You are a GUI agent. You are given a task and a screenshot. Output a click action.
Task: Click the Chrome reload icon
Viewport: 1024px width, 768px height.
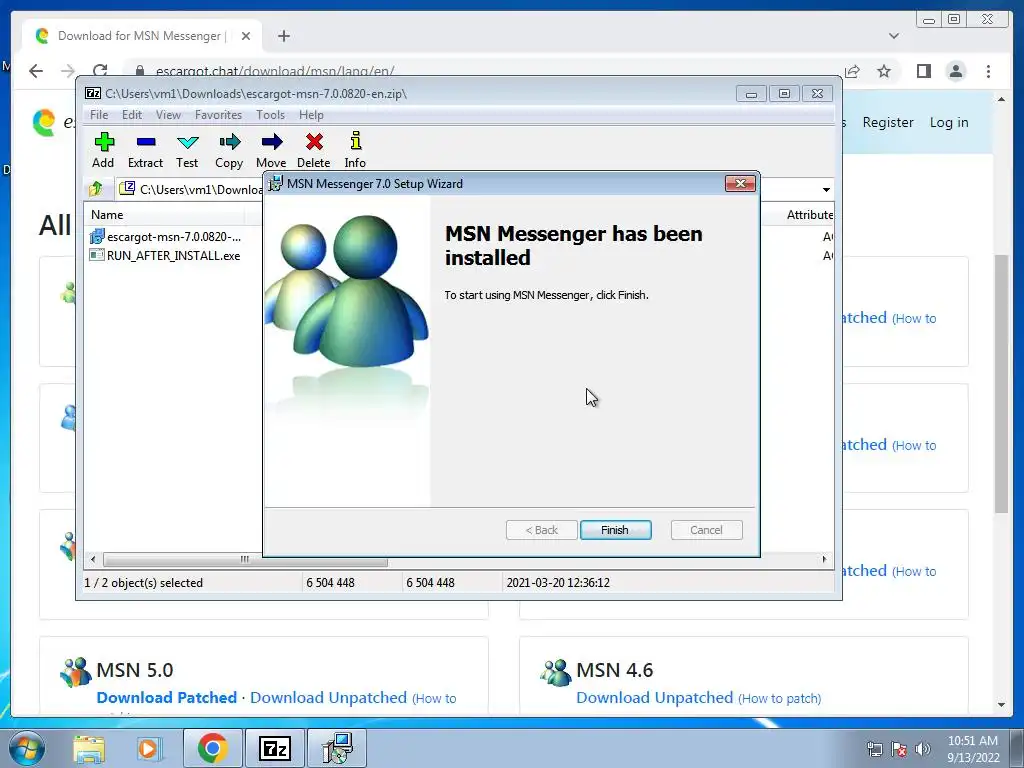coord(100,71)
